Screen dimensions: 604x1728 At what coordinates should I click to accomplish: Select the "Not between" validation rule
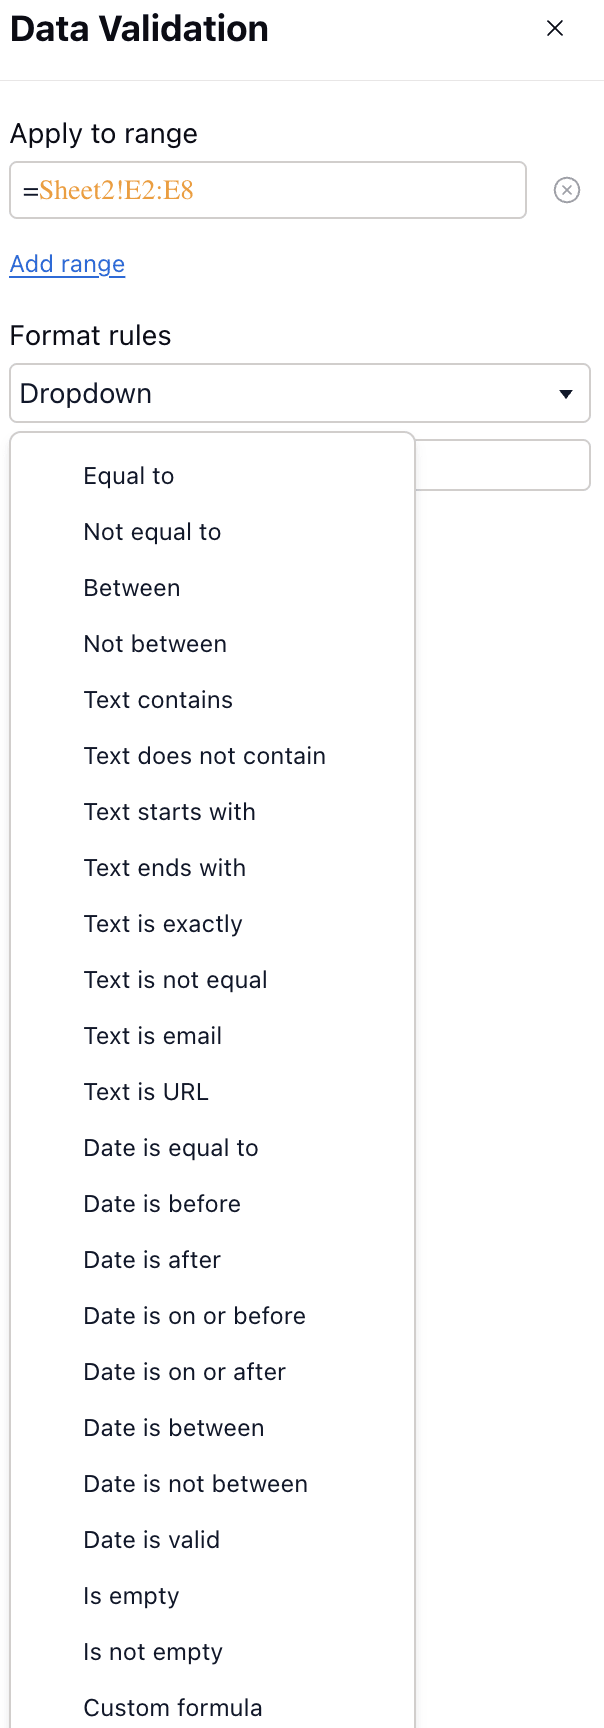point(154,643)
